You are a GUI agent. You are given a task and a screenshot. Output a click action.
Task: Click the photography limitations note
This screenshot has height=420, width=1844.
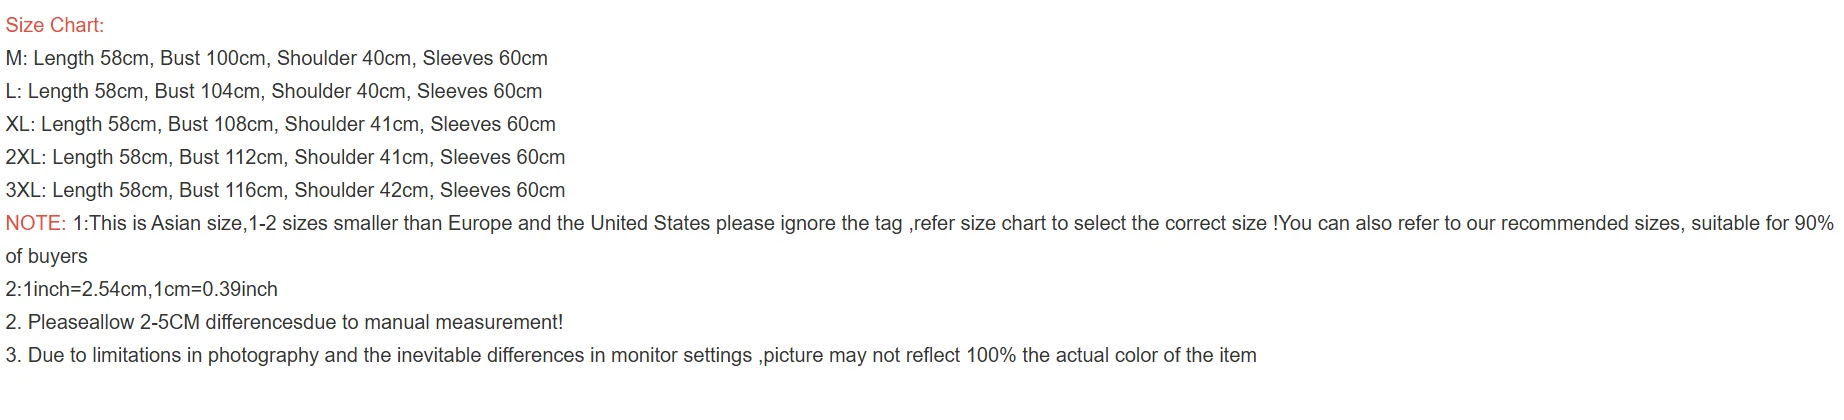(x=630, y=355)
